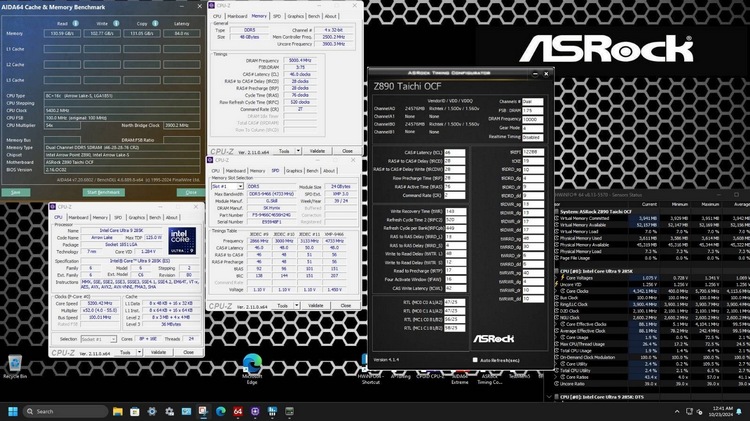Open the Tools dropdown arrow in CPU-Z Memory window
This screenshot has height=421, width=750.
(x=297, y=151)
